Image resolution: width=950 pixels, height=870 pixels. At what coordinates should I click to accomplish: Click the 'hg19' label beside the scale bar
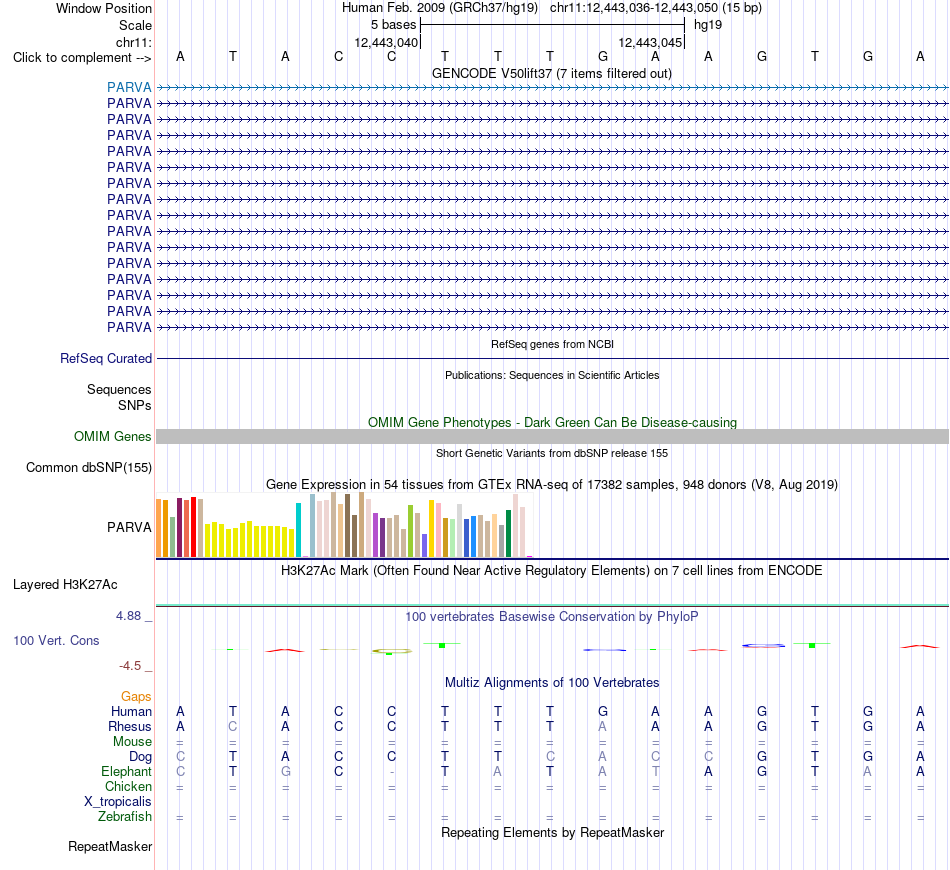(708, 25)
